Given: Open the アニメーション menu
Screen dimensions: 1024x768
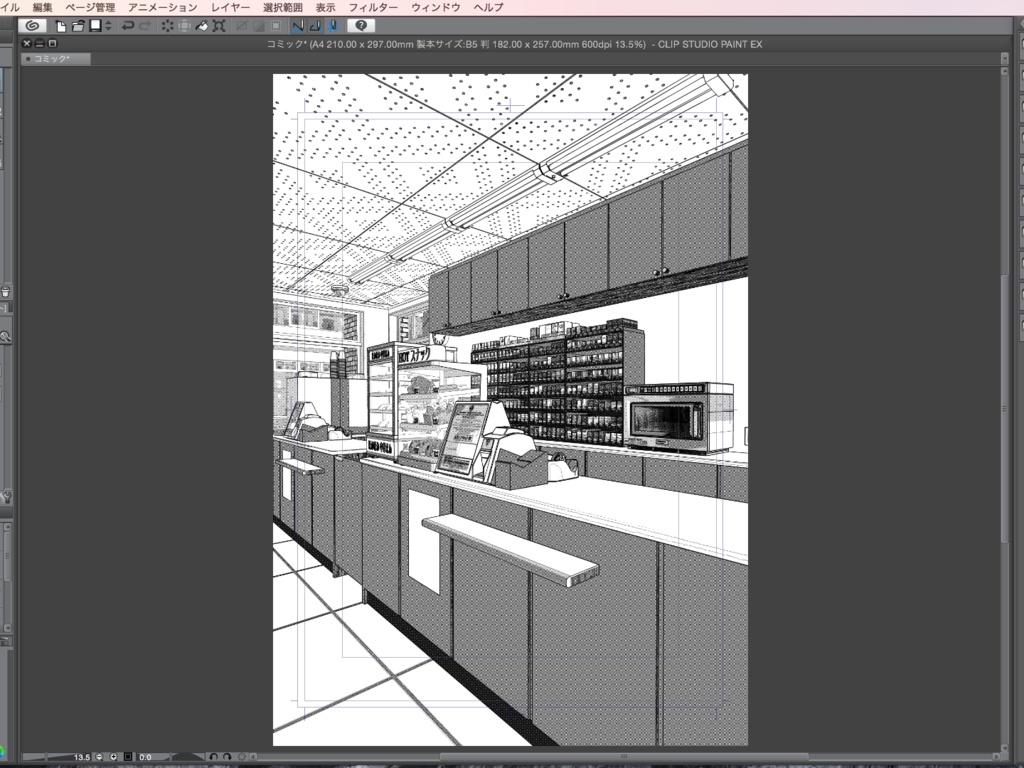Looking at the screenshot, I should 163,7.
